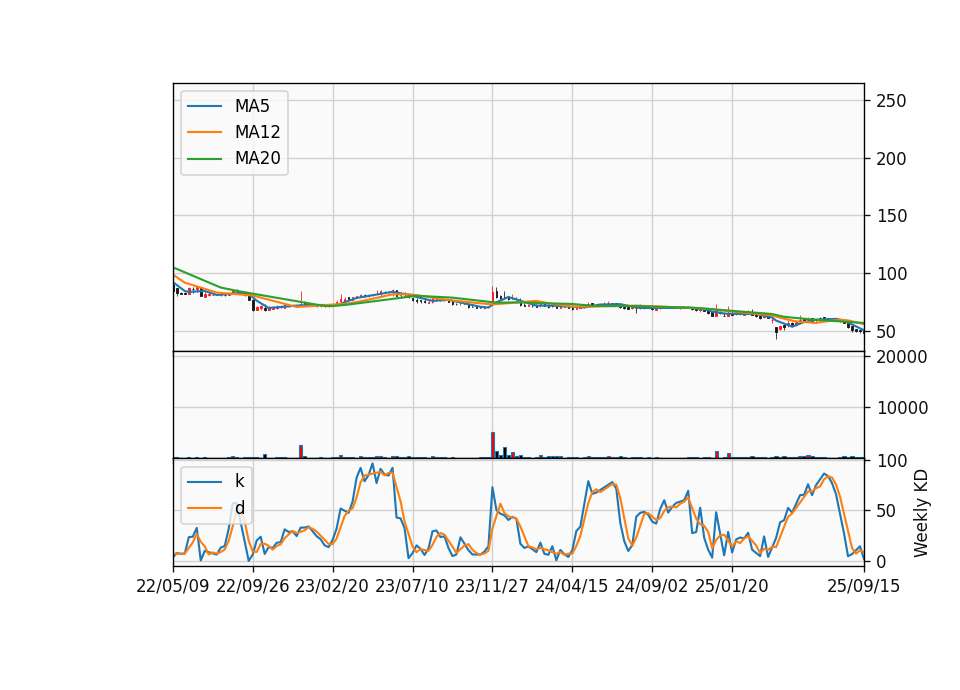Click the 20000 volume axis label

[x=902, y=357]
